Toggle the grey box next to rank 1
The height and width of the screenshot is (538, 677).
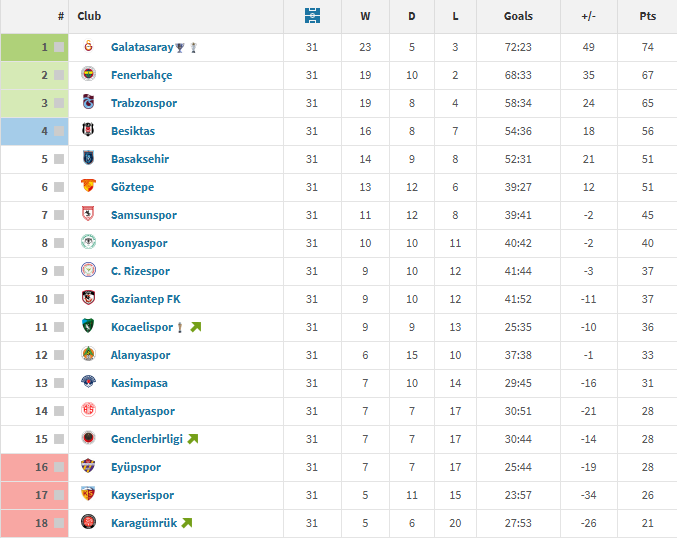click(59, 47)
